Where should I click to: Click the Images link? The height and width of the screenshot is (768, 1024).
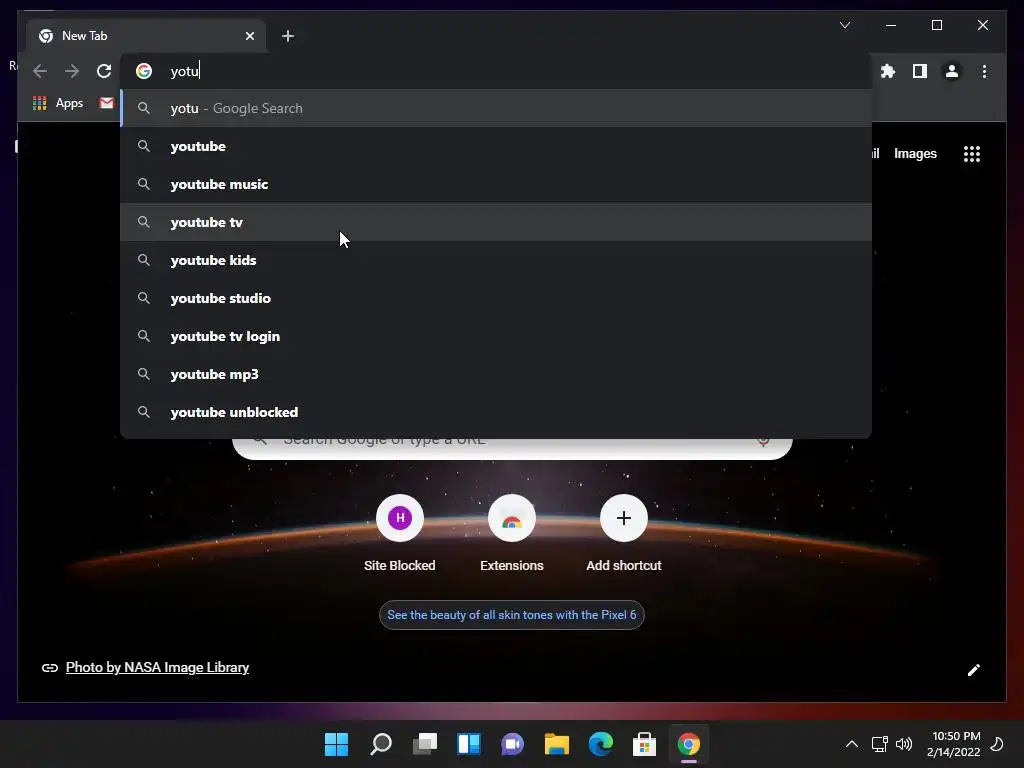click(x=915, y=154)
